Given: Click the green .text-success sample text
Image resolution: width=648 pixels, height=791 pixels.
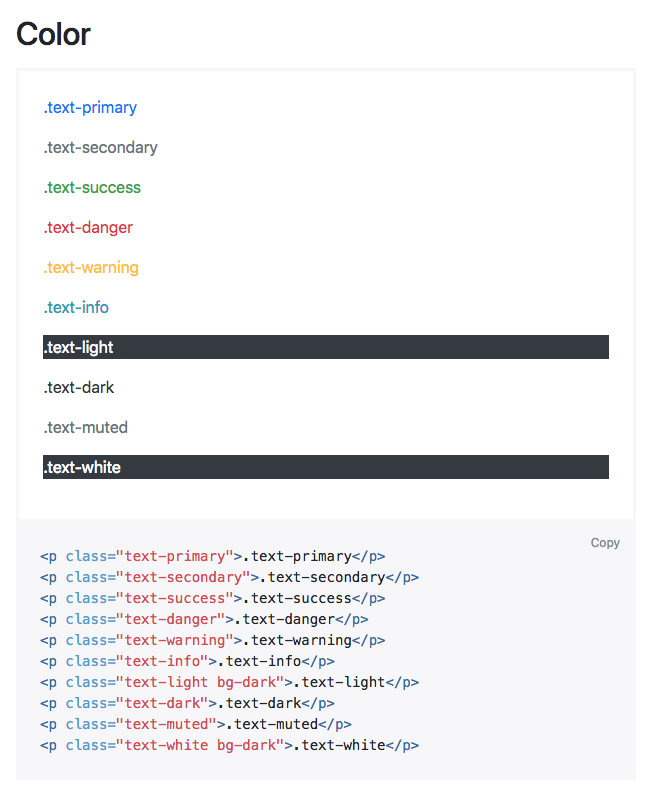Looking at the screenshot, I should click(x=92, y=188).
